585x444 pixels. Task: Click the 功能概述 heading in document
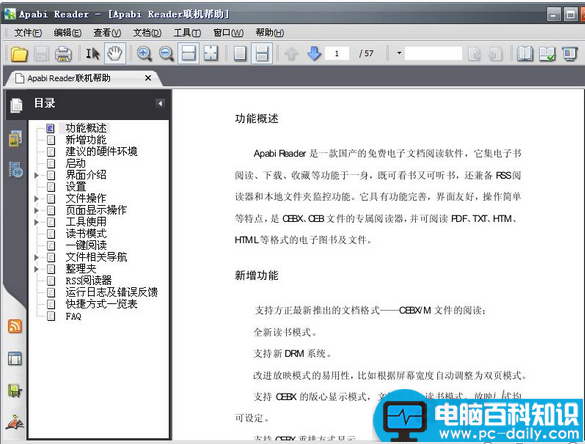257,119
